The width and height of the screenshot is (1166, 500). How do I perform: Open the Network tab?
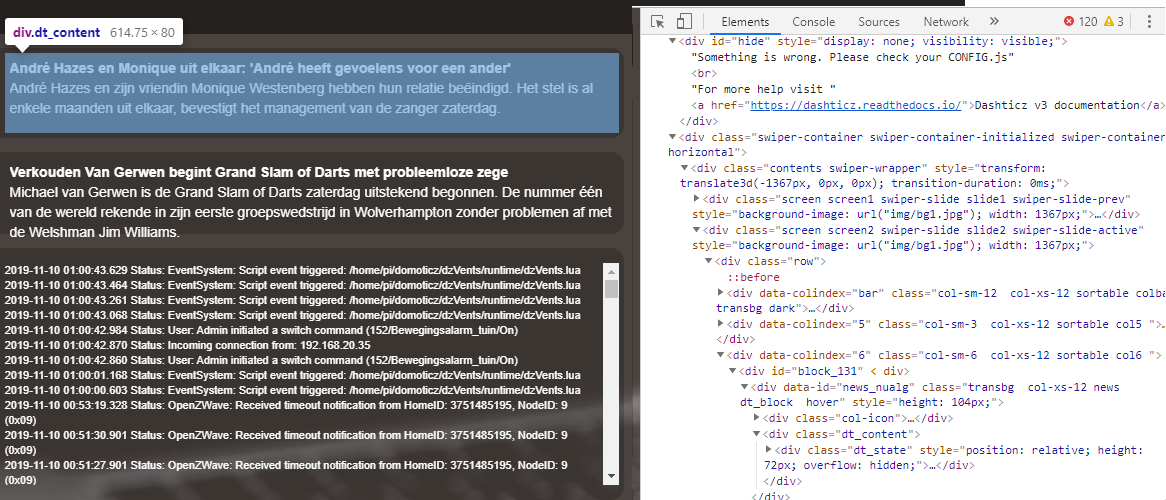click(946, 22)
